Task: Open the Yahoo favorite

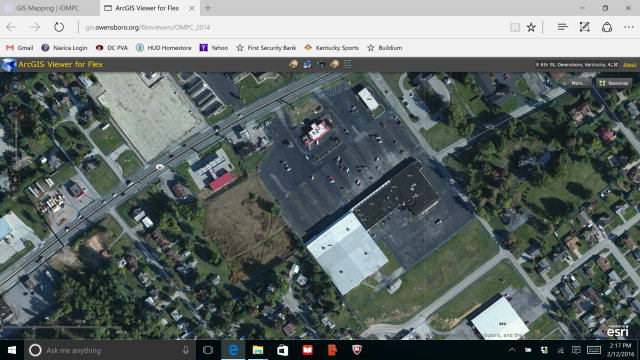Action: 214,48
